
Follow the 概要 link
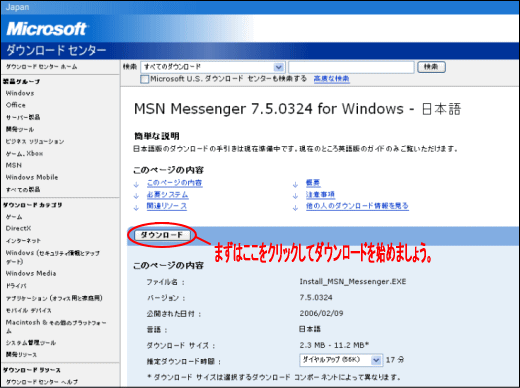pos(313,183)
